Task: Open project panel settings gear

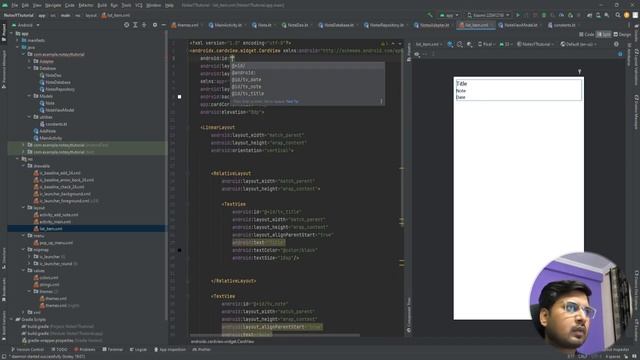Action: [155, 25]
